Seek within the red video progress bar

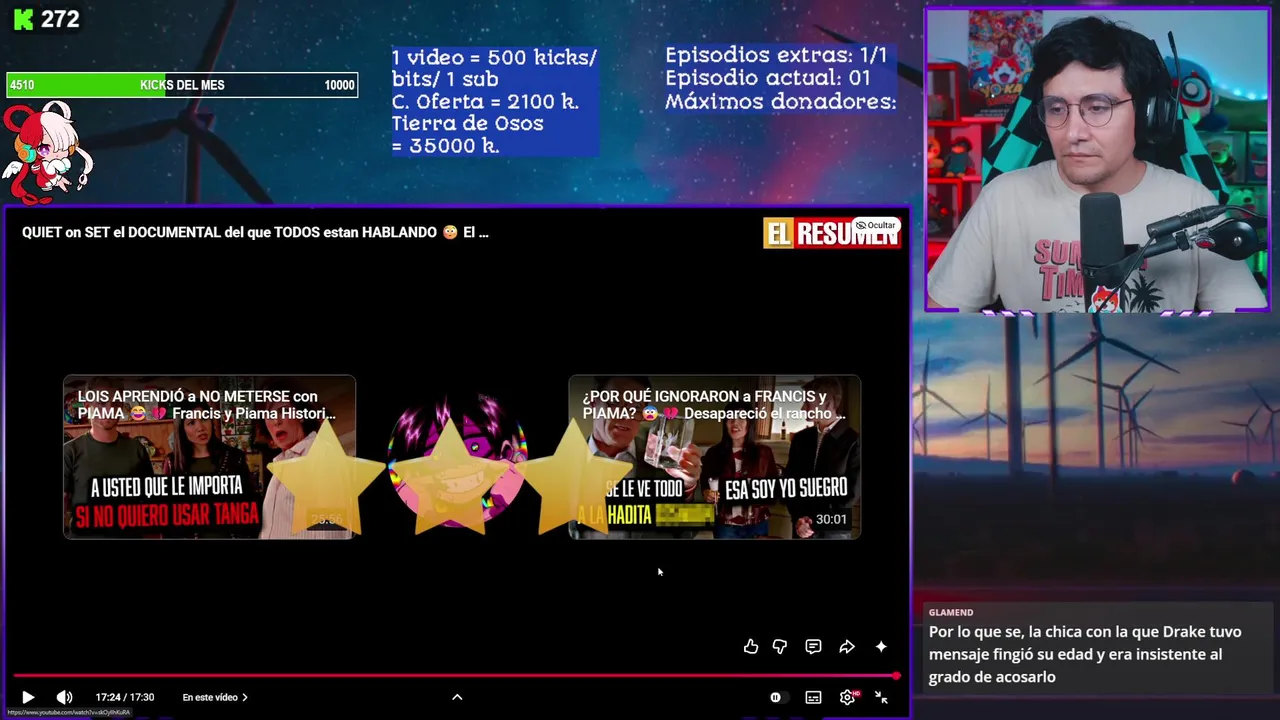click(x=455, y=676)
